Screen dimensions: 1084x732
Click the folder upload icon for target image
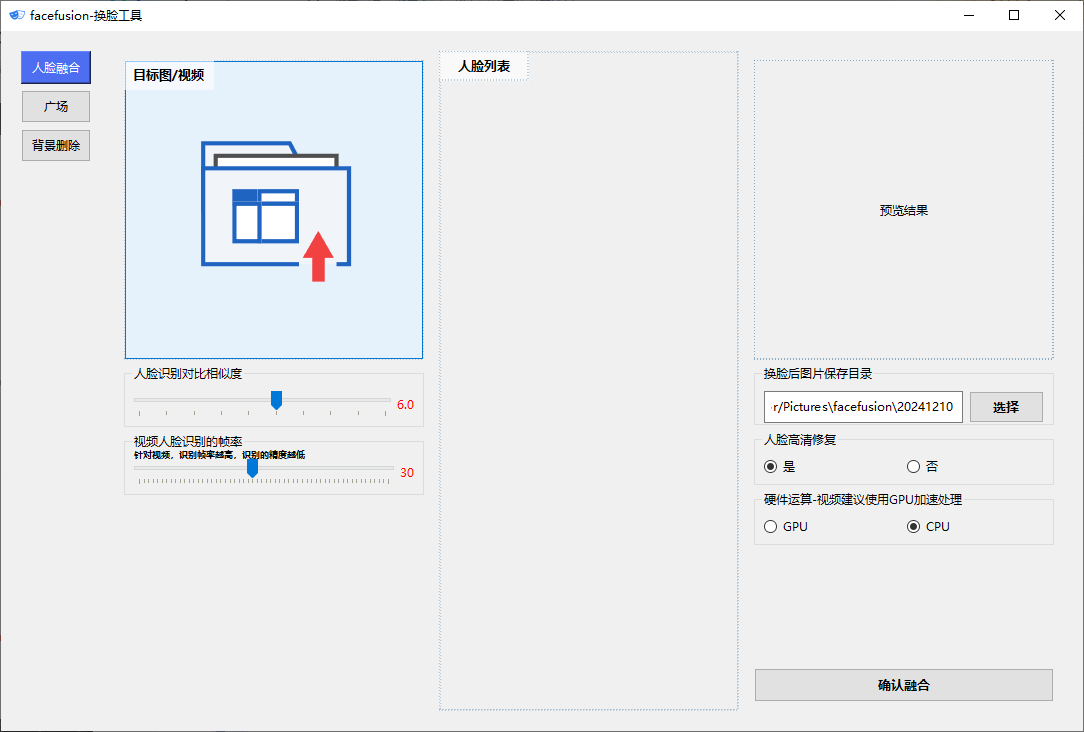pyautogui.click(x=276, y=212)
